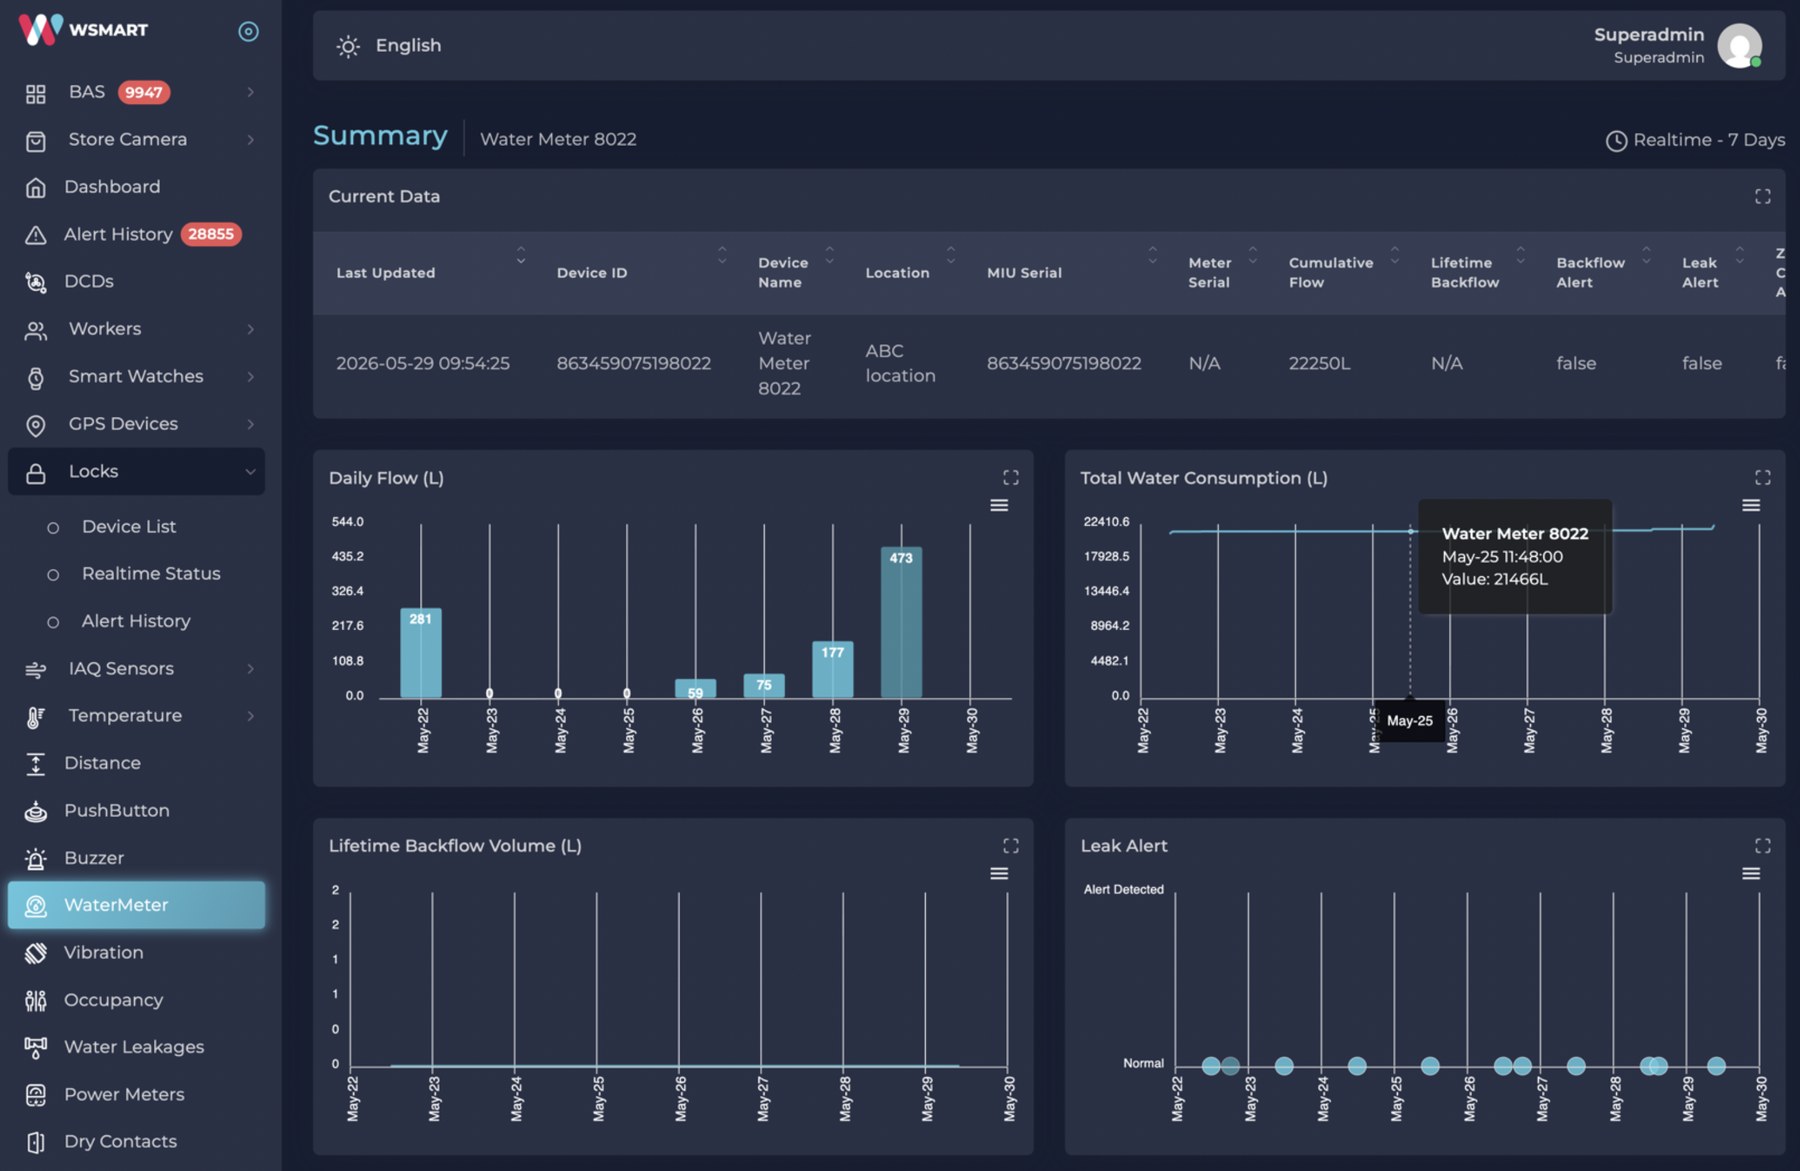
Task: Click the Smart Watches icon
Action: (x=36, y=377)
